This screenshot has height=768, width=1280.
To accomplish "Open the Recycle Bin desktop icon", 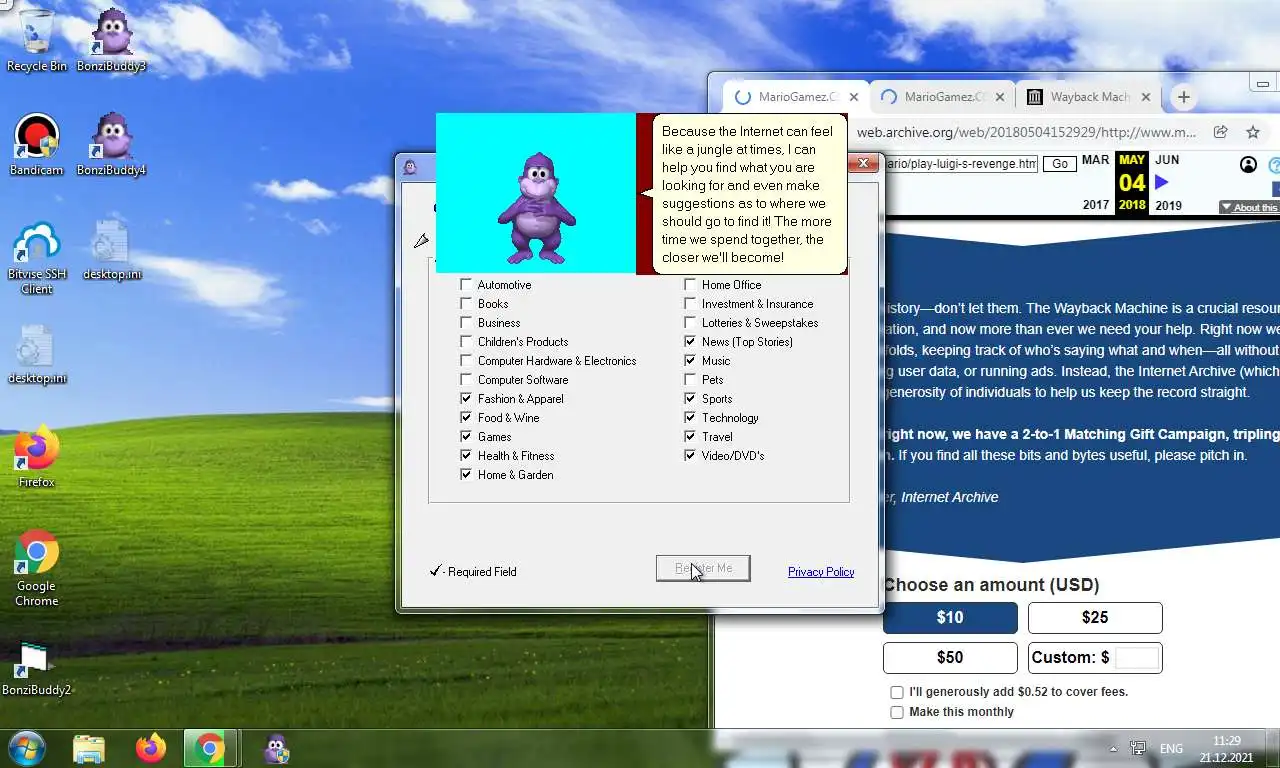I will click(37, 40).
